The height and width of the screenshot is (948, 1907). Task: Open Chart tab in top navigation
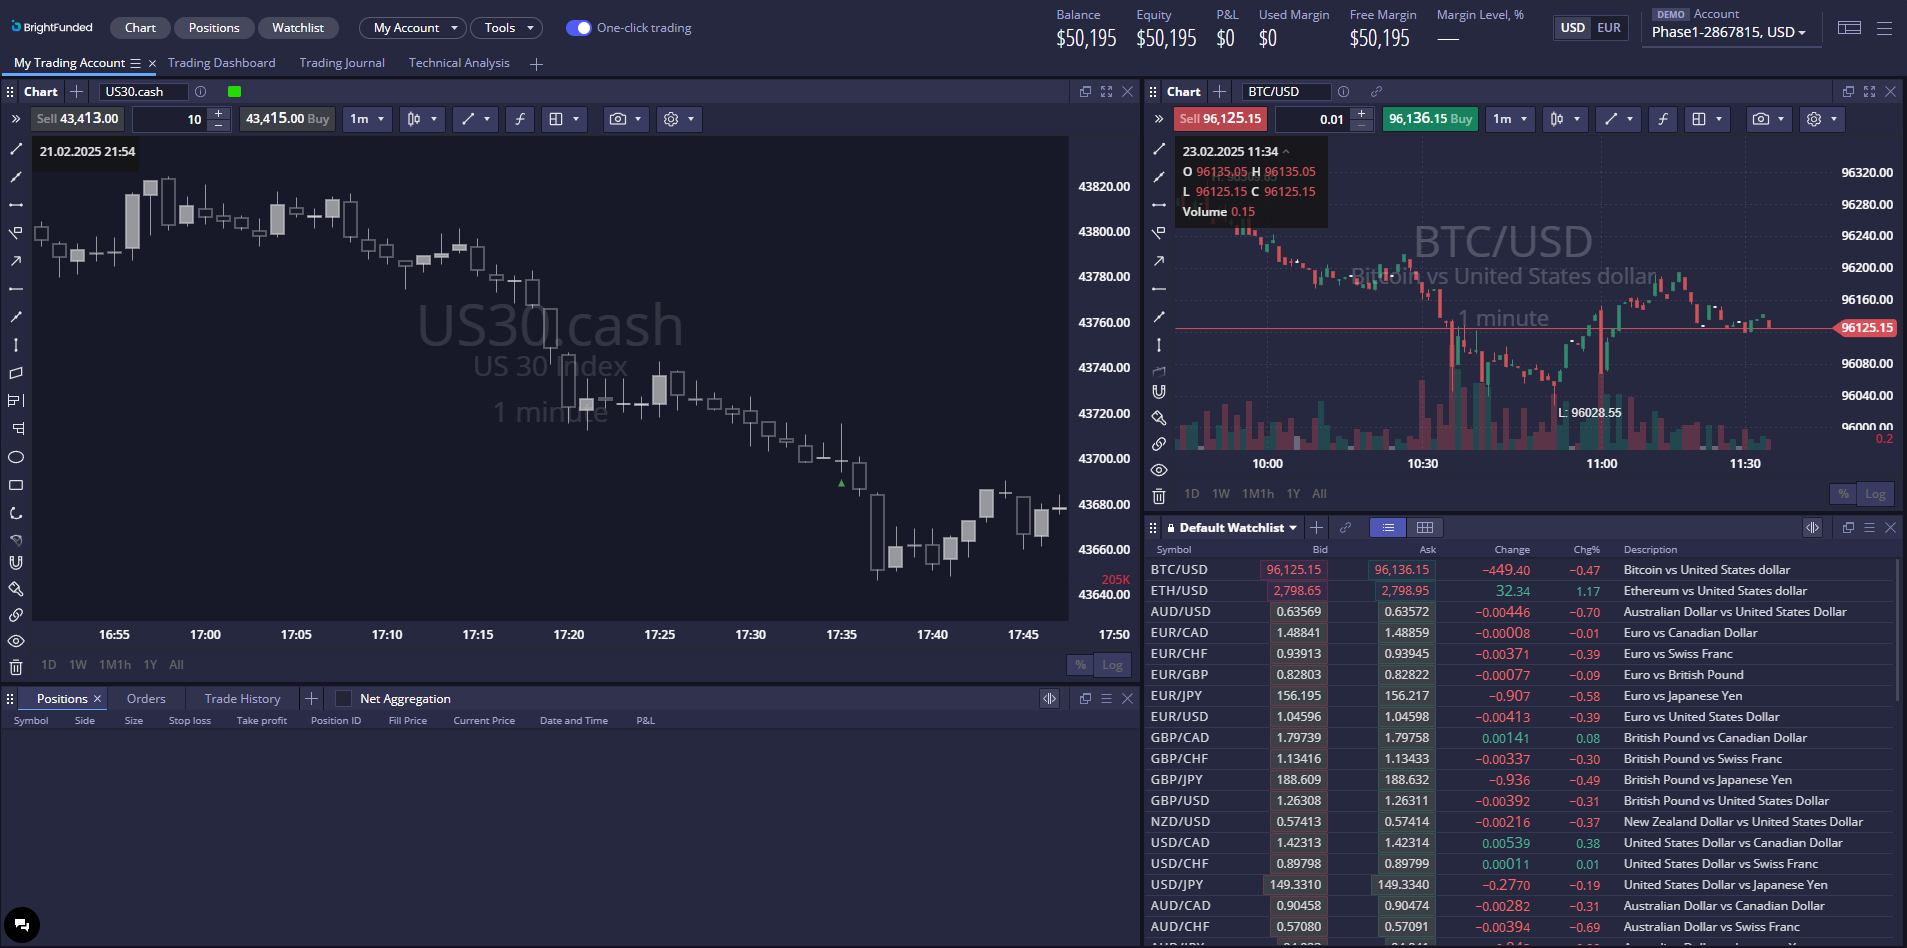pyautogui.click(x=140, y=28)
